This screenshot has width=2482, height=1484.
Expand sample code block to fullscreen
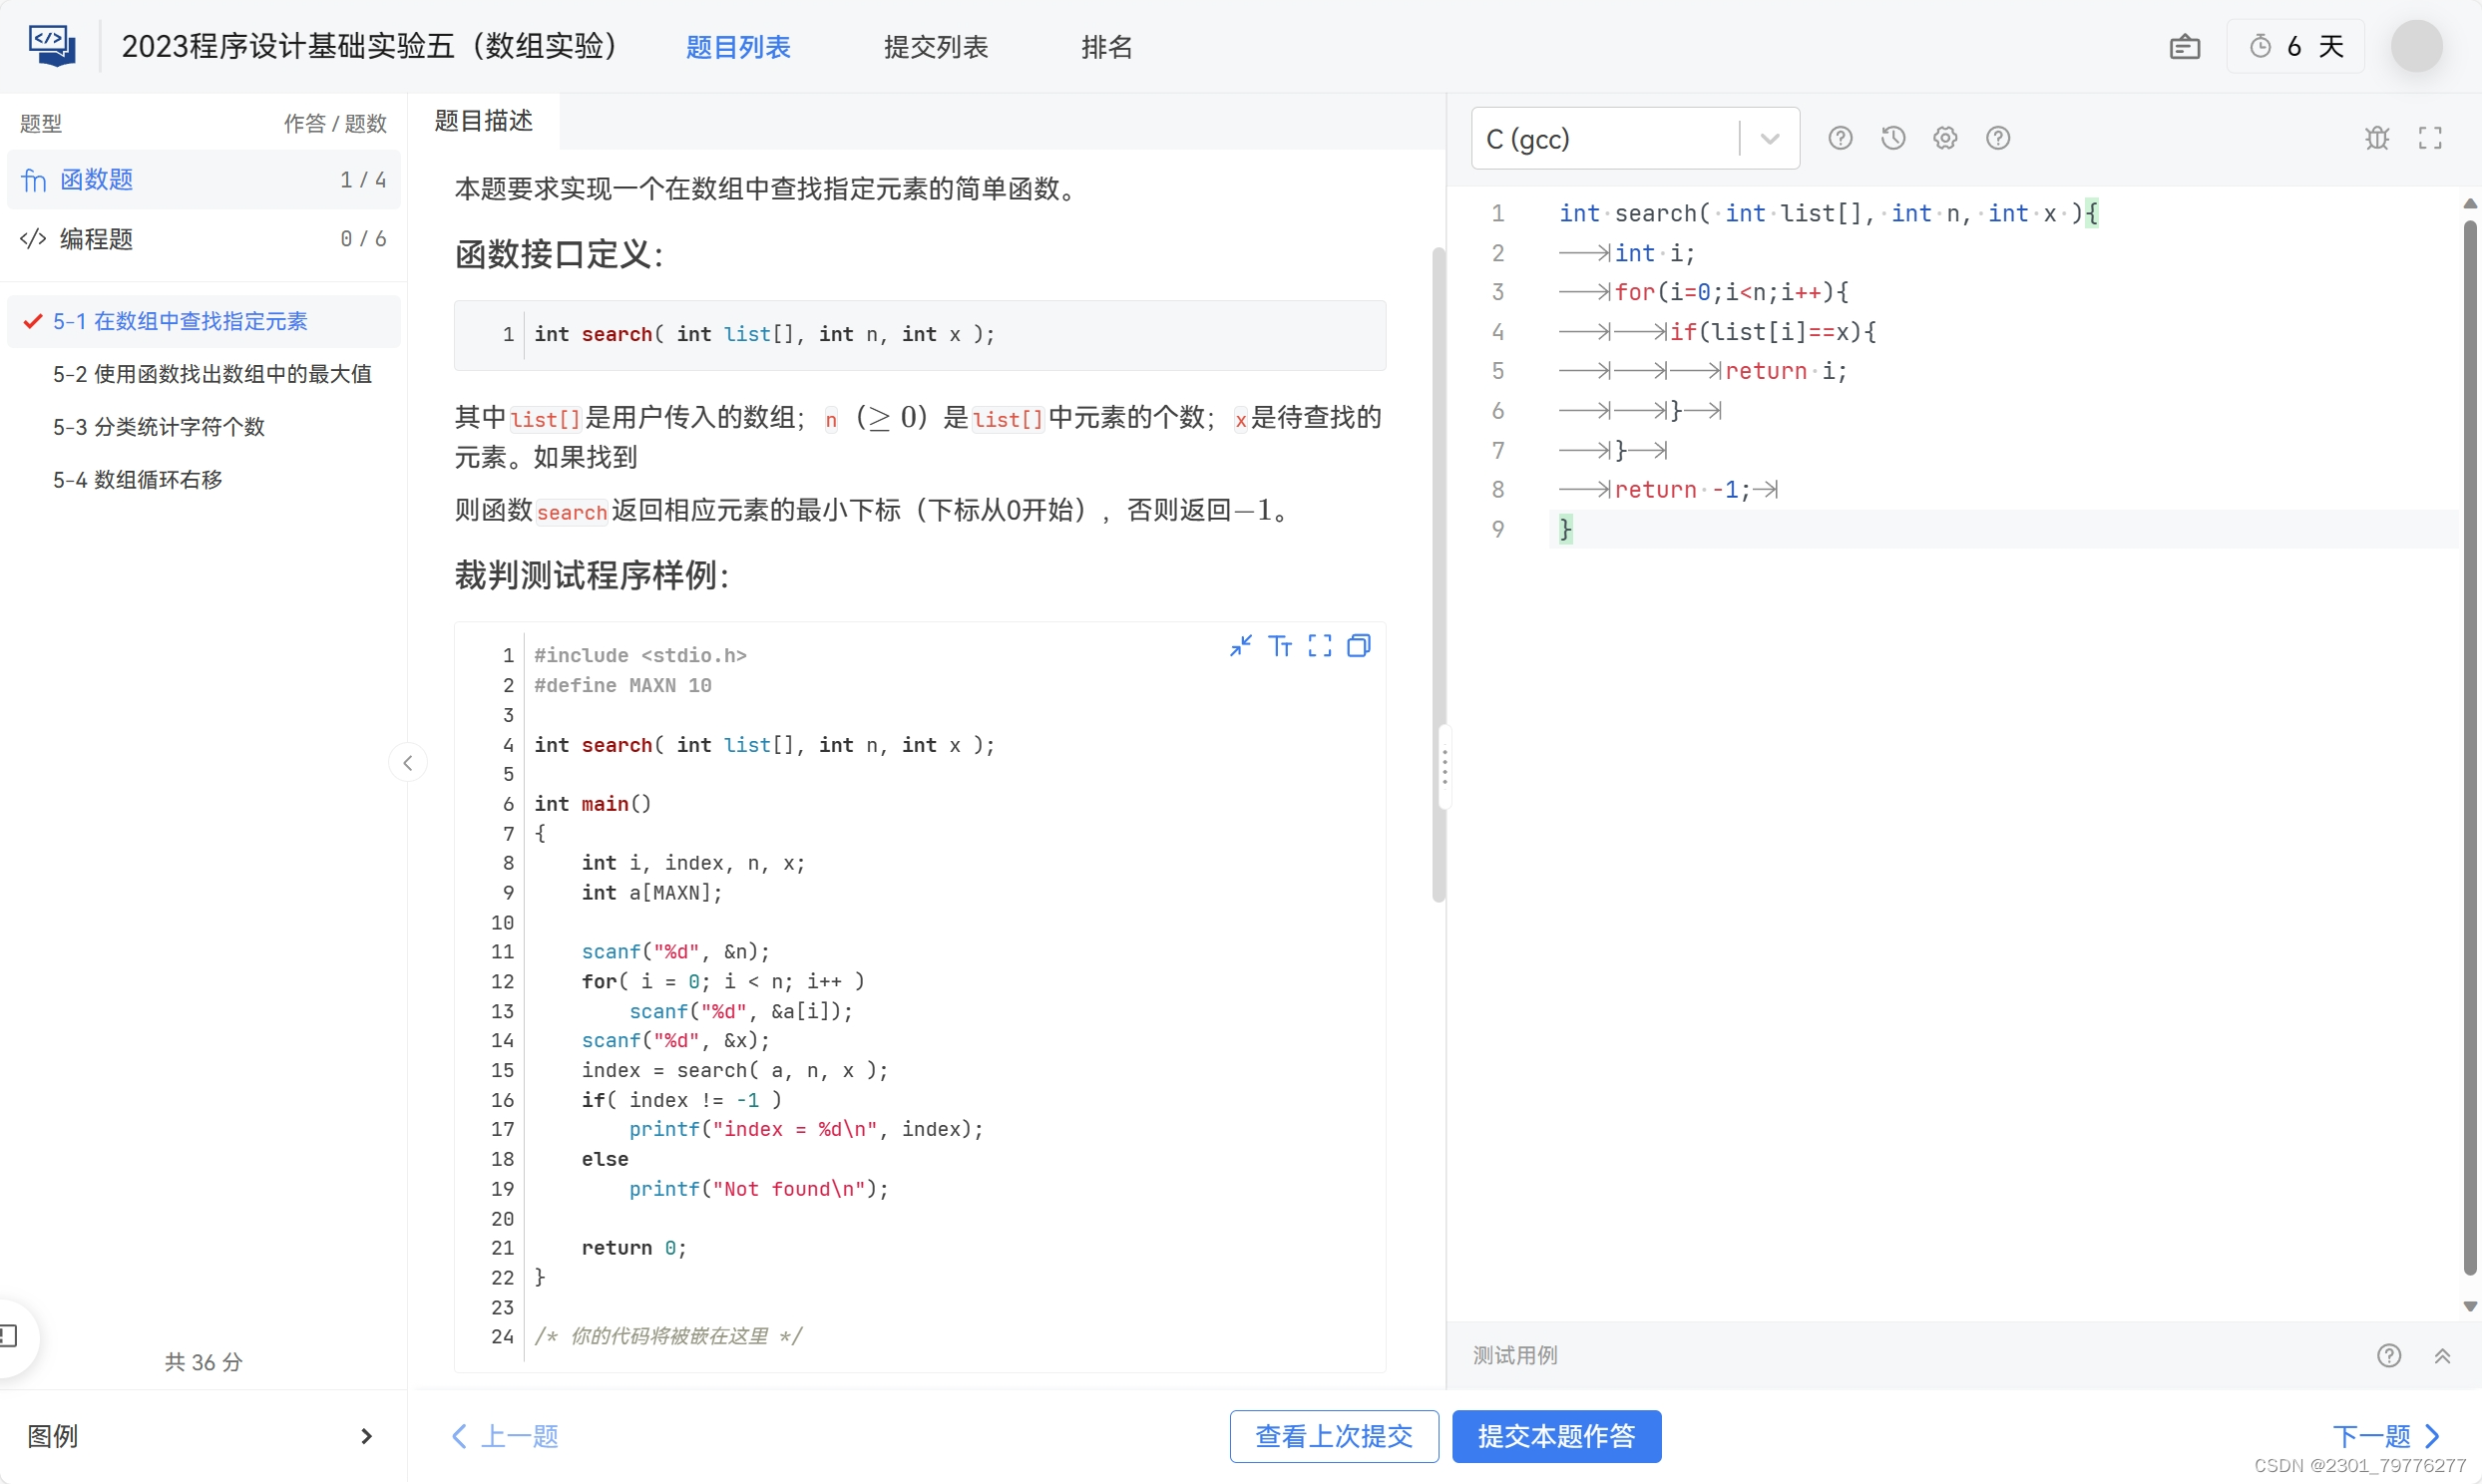pos(1320,646)
